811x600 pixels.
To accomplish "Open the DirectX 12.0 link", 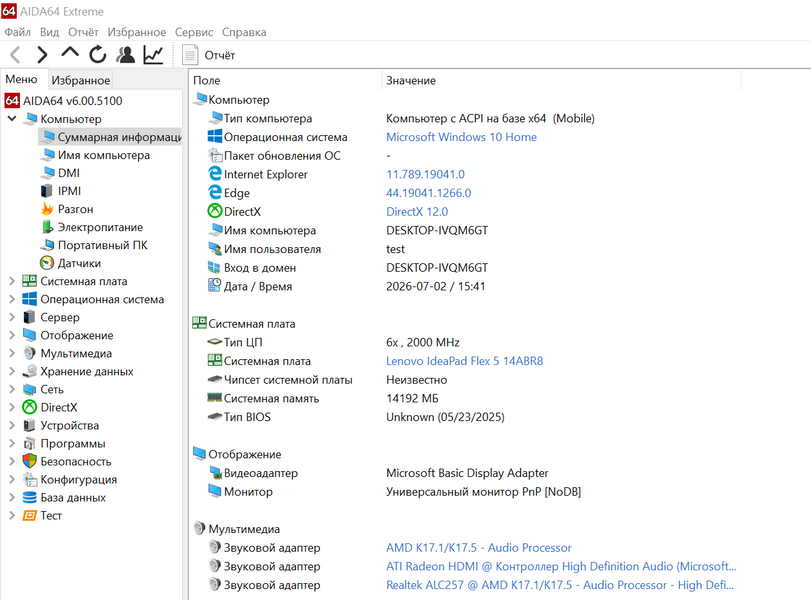I will pos(417,212).
